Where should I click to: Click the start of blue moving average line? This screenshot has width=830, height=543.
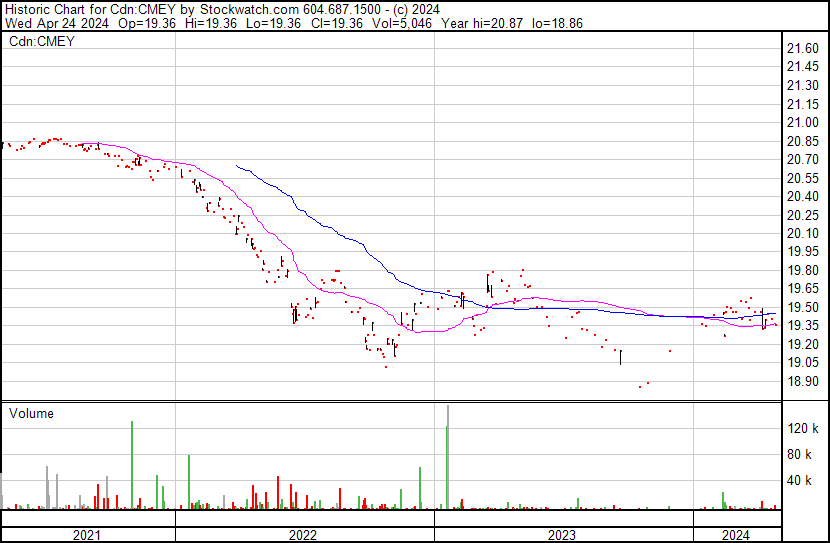tap(236, 165)
